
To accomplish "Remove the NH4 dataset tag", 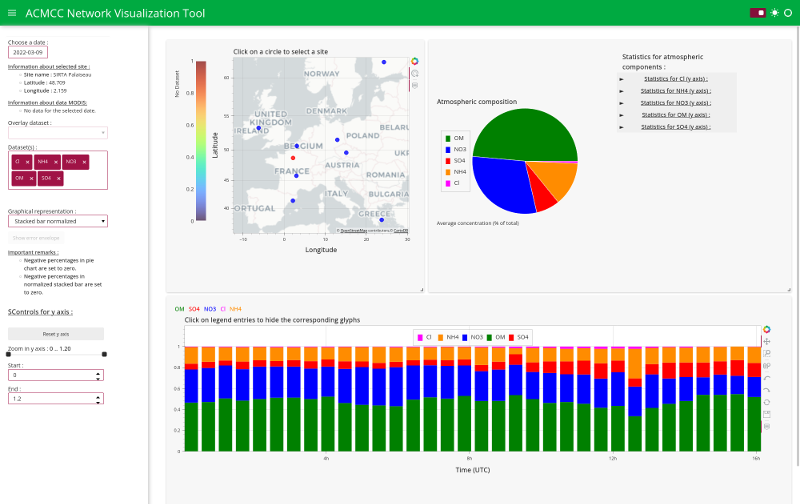I will (56, 162).
